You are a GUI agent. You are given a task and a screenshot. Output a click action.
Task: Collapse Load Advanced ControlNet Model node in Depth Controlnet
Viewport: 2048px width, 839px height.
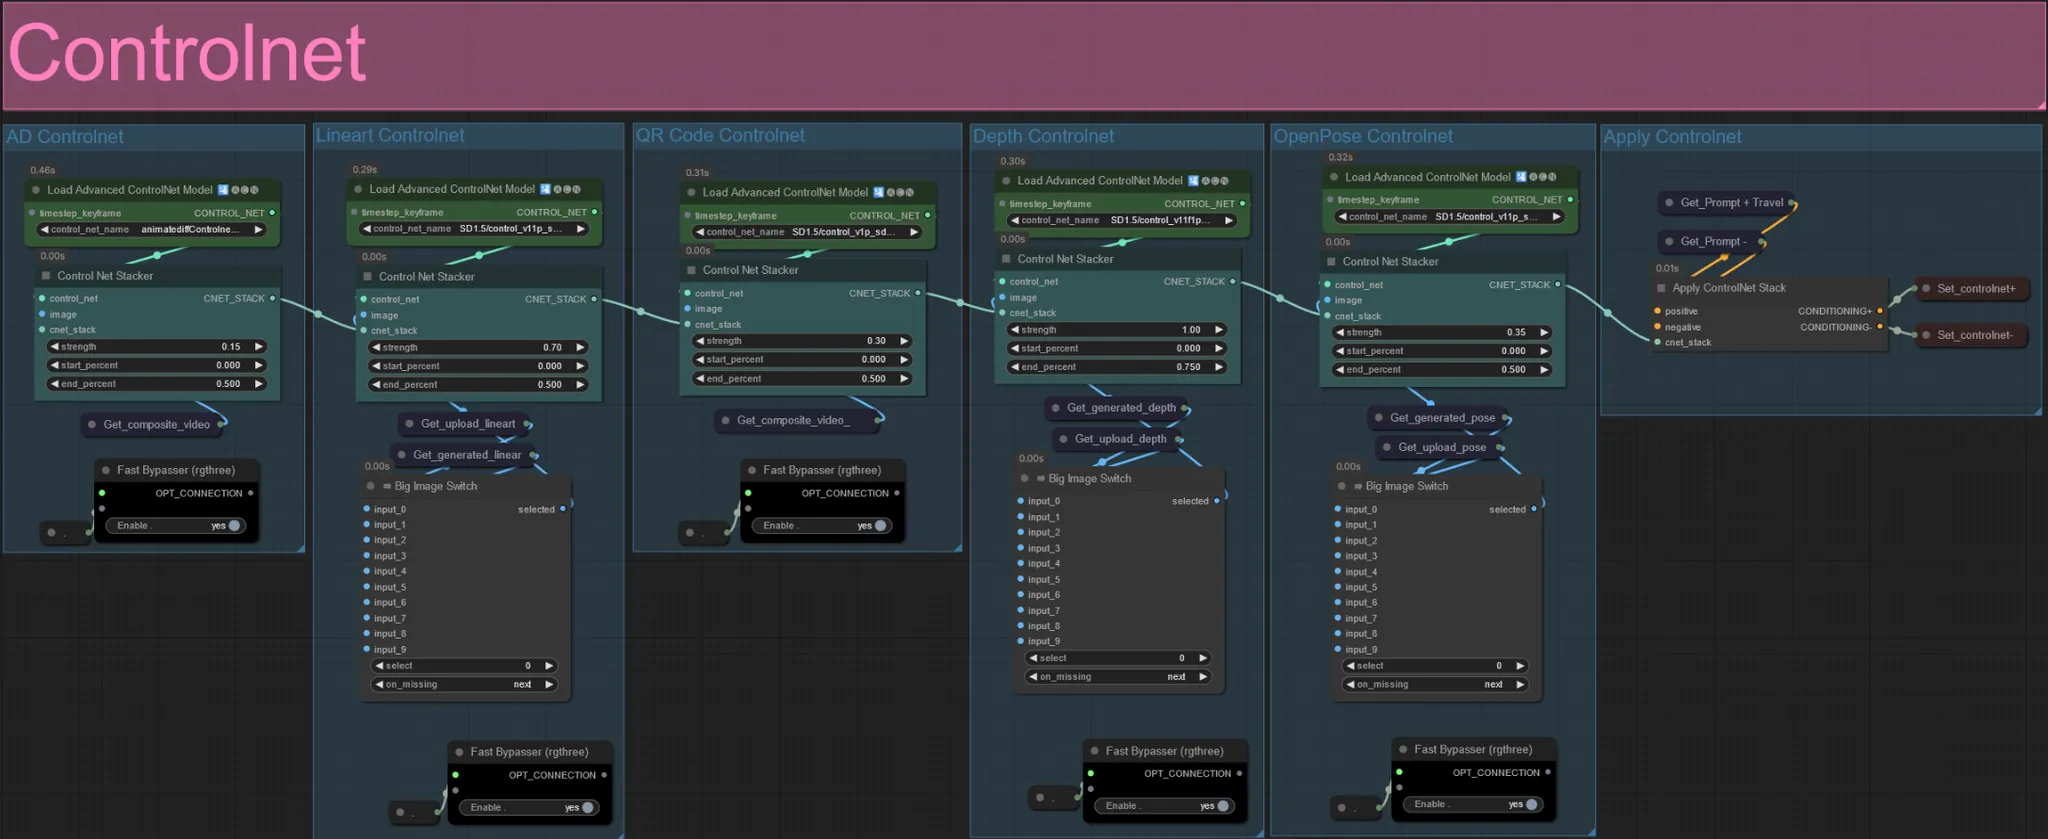tap(1006, 181)
